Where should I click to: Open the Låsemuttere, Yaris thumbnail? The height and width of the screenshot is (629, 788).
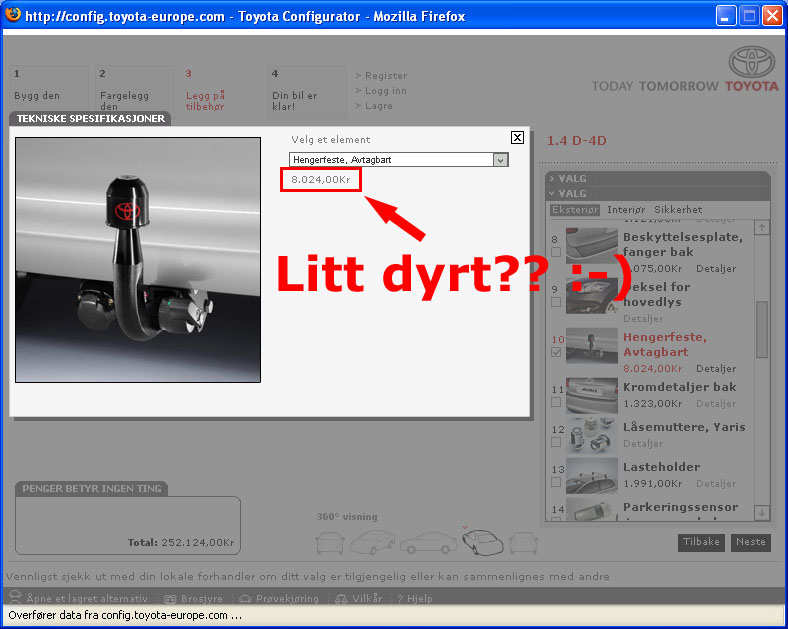coord(592,436)
